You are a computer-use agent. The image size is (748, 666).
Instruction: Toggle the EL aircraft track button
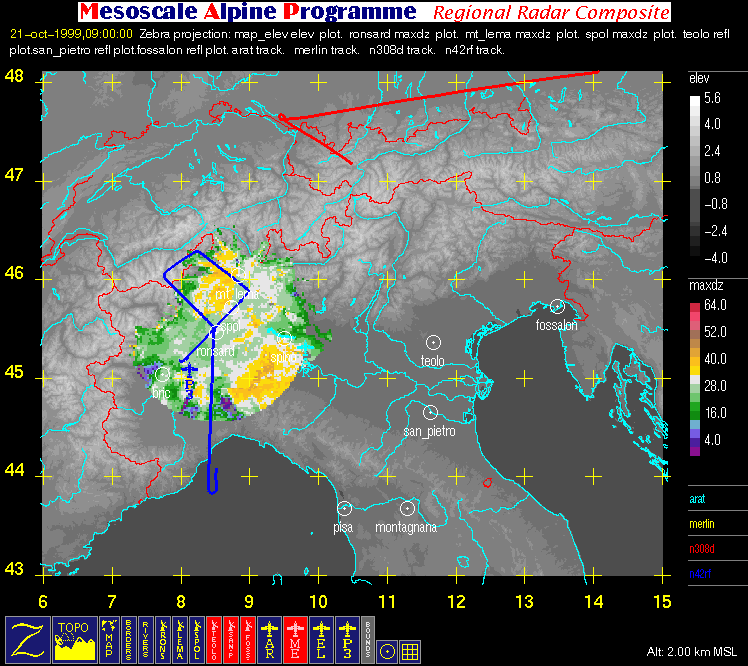tap(322, 640)
